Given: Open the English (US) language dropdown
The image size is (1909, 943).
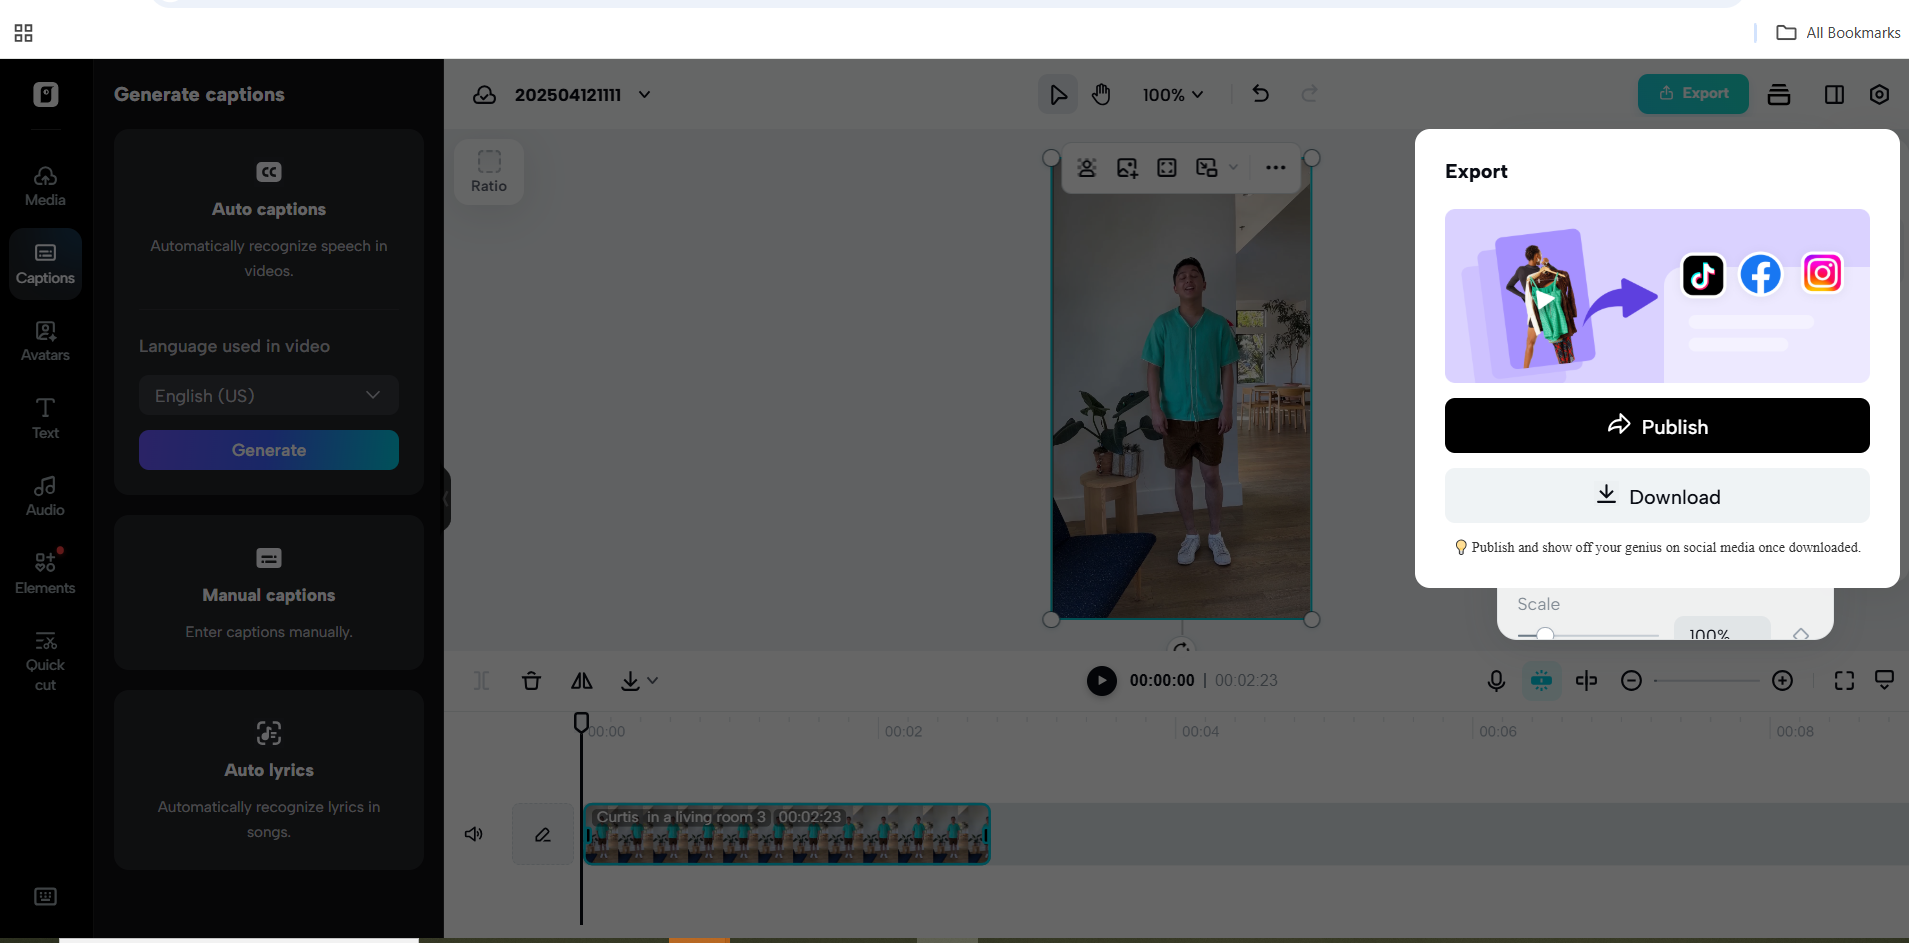Looking at the screenshot, I should (269, 395).
